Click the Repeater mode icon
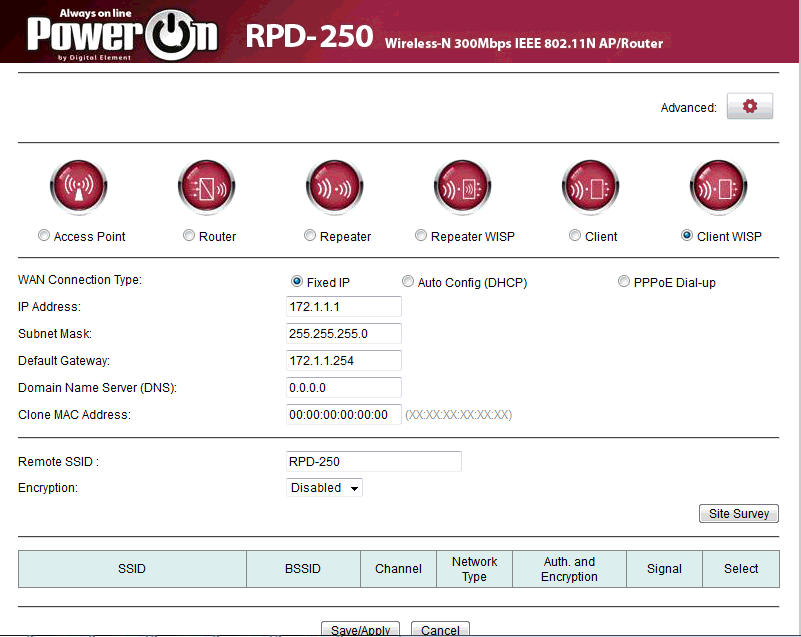This screenshot has height=637, width=801. click(335, 187)
